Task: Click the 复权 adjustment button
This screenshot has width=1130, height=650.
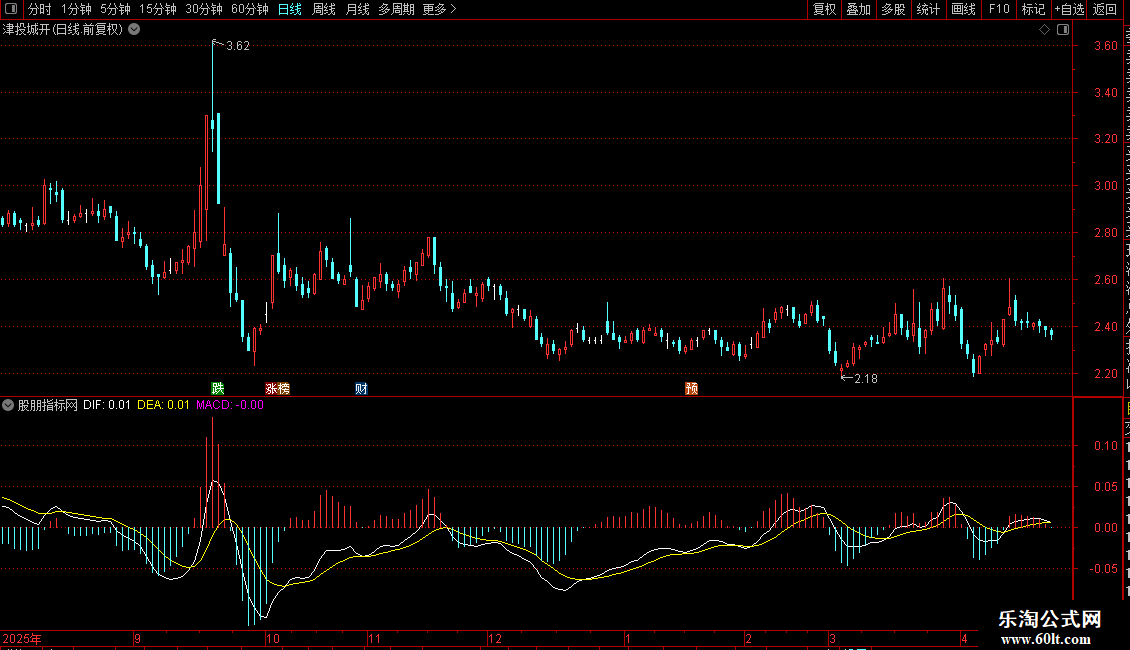Action: tap(824, 9)
